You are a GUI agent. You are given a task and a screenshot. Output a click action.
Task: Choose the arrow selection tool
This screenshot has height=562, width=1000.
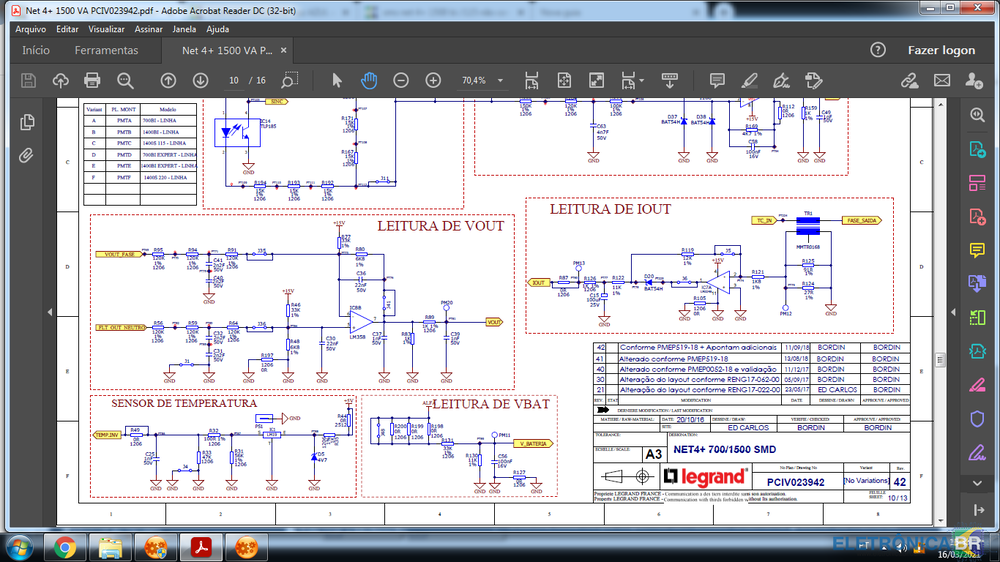(337, 80)
